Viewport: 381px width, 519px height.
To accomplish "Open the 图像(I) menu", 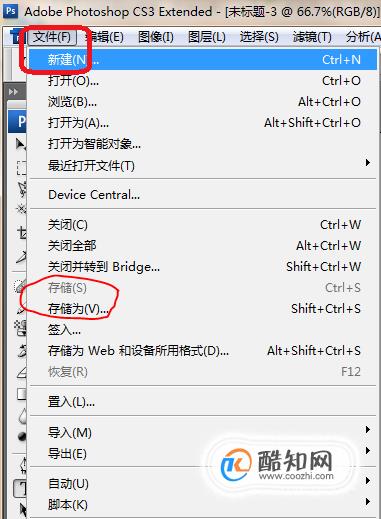I will coord(156,37).
